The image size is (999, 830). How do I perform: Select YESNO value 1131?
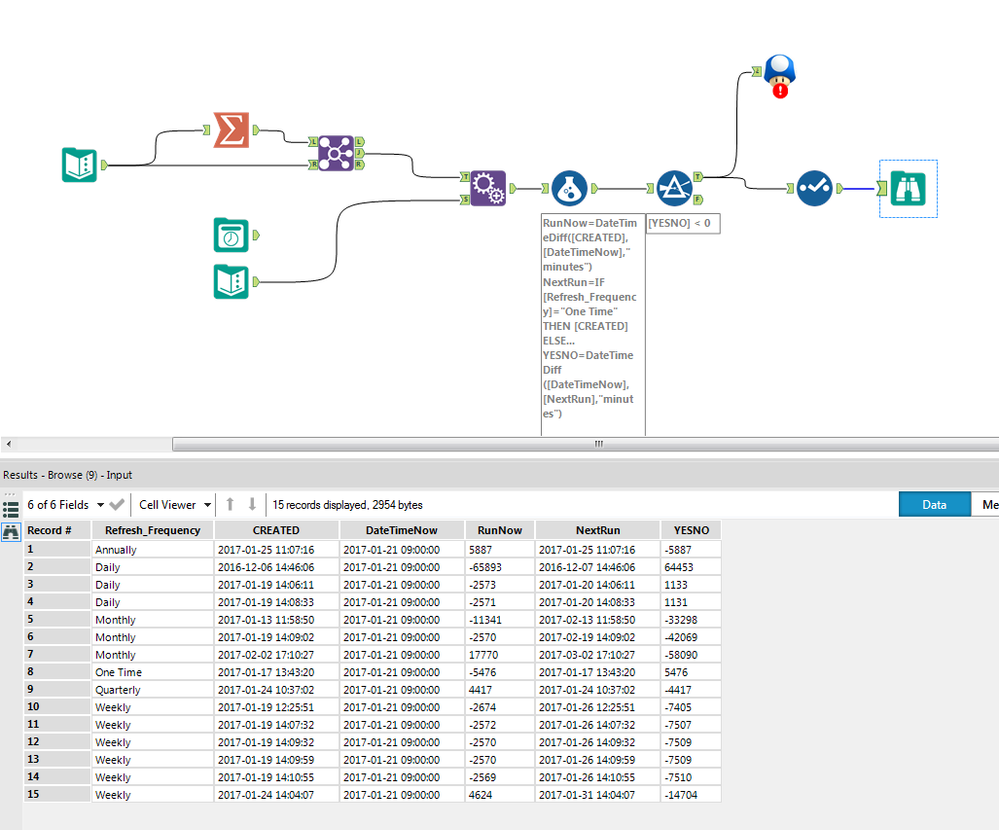(x=691, y=602)
